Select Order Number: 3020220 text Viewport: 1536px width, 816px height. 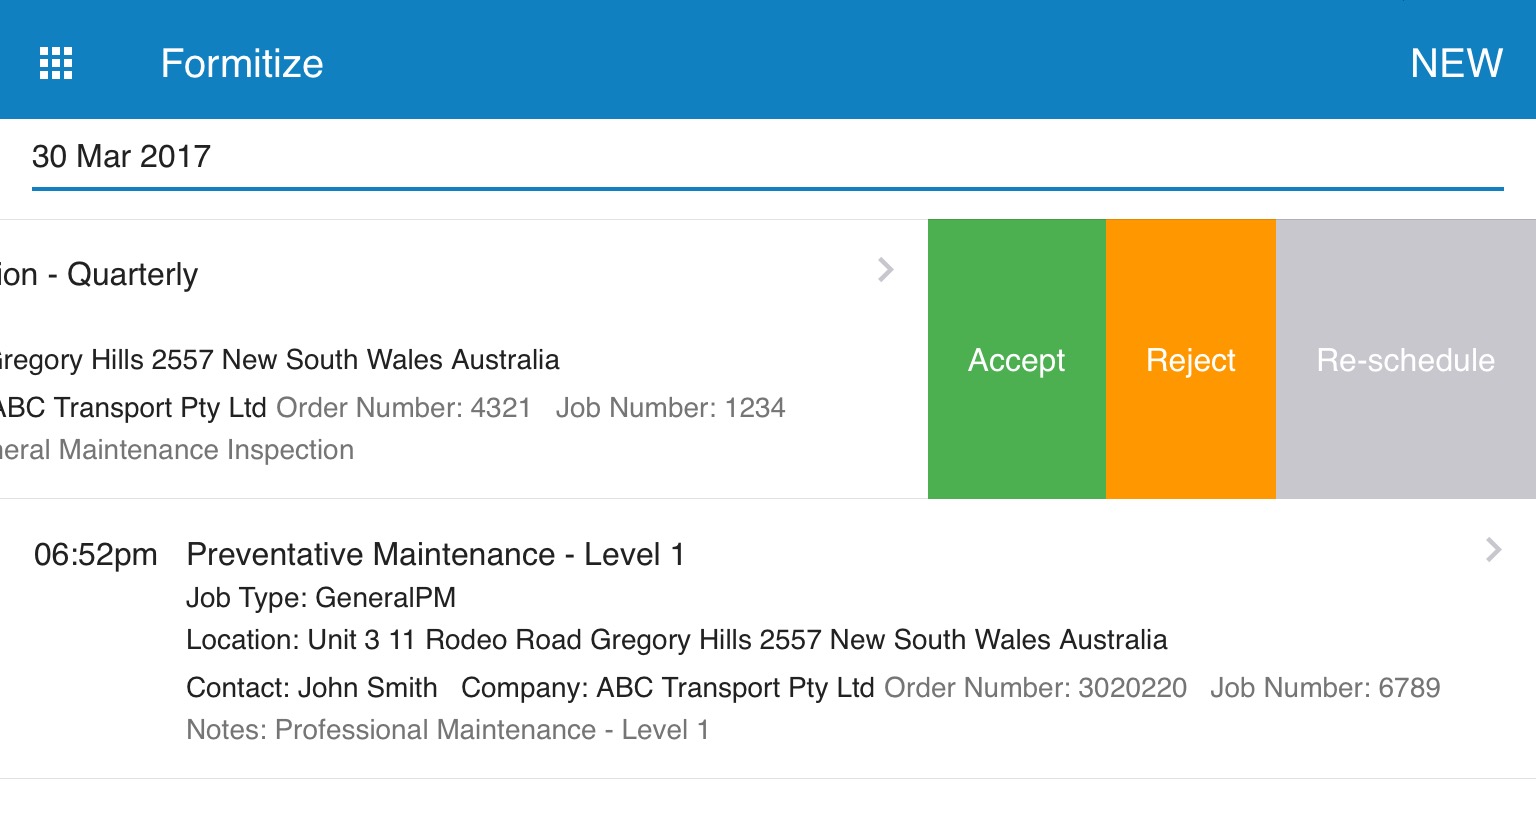coord(1035,687)
